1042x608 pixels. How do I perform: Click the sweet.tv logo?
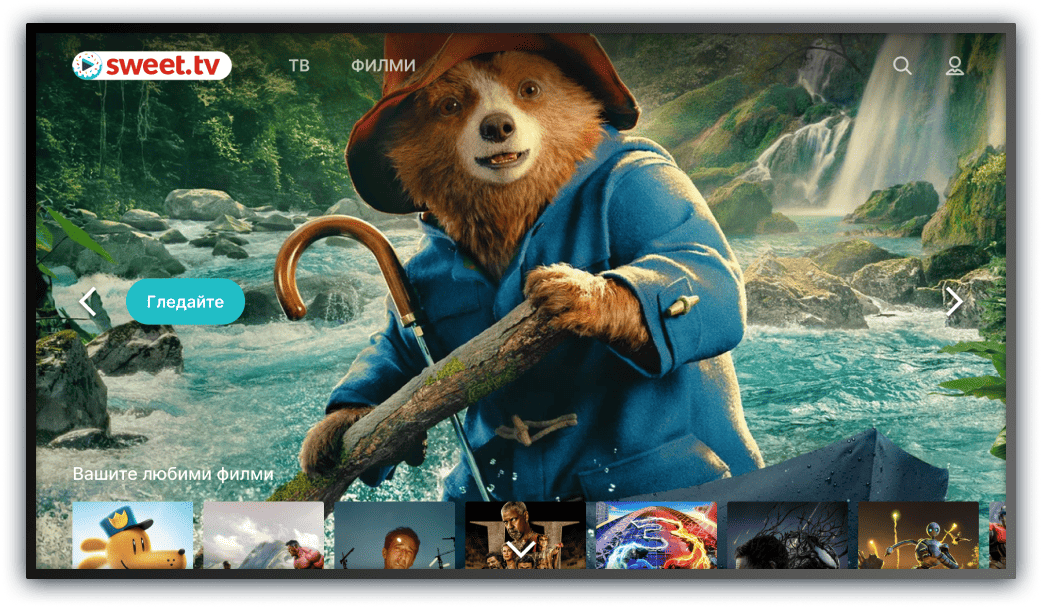152,66
